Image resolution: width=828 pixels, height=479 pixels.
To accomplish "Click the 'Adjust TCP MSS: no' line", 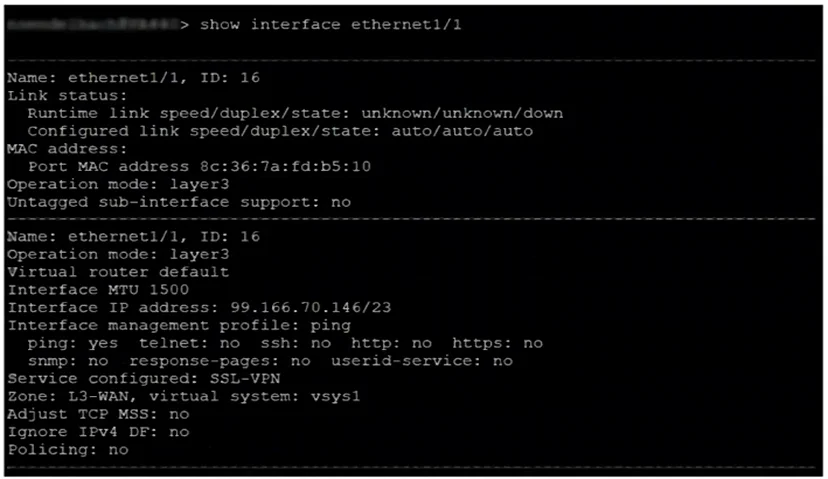I will pyautogui.click(x=98, y=414).
